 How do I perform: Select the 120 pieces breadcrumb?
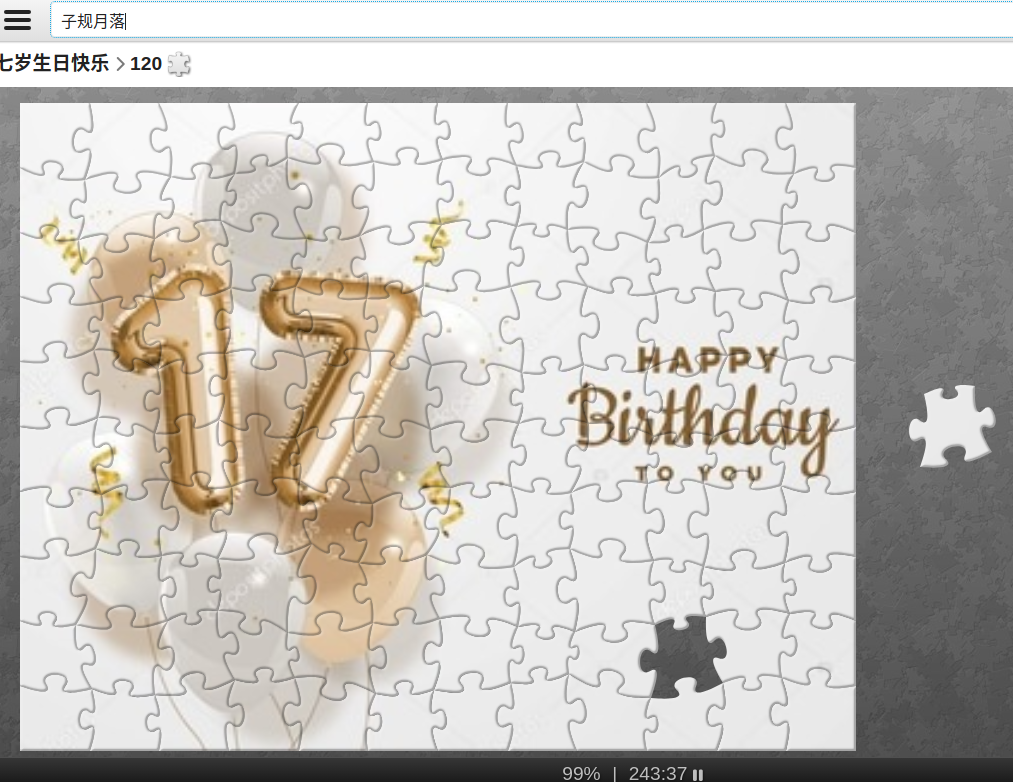coord(146,64)
